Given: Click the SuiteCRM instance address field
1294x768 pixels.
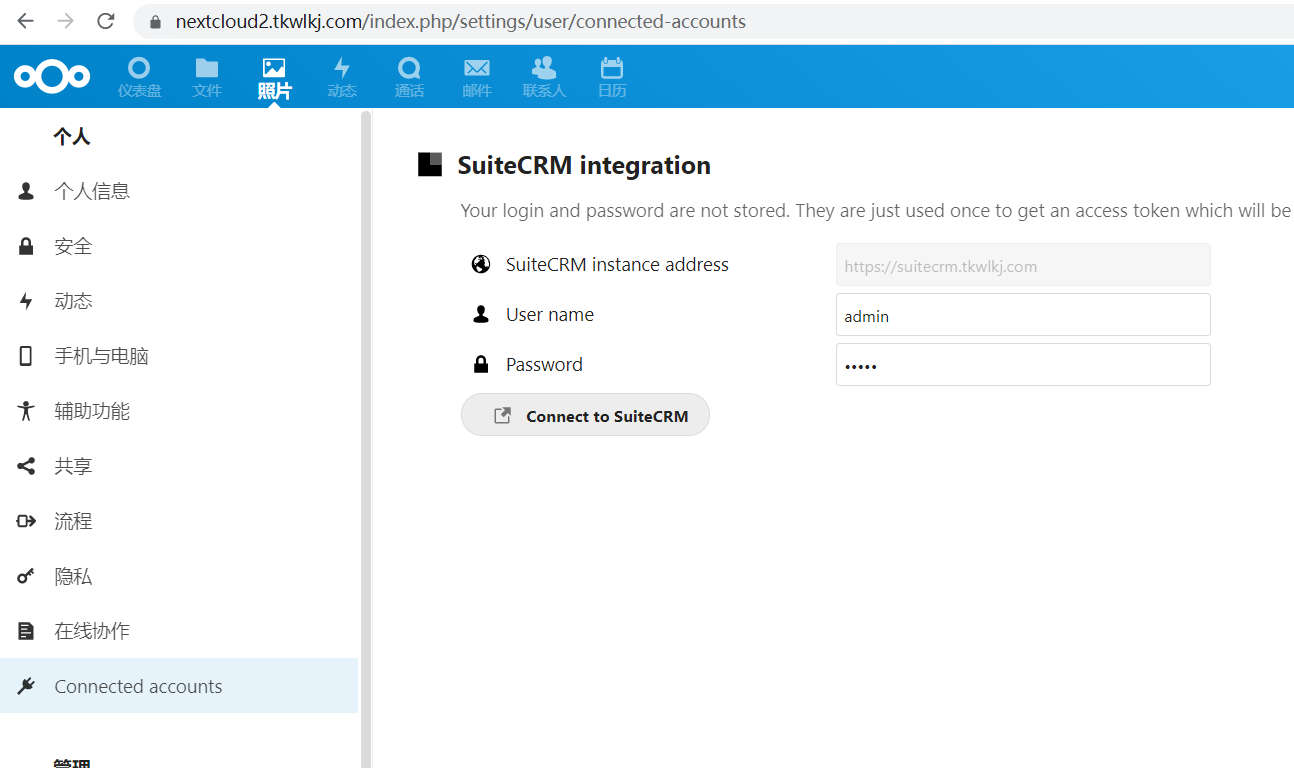Looking at the screenshot, I should [x=1023, y=265].
